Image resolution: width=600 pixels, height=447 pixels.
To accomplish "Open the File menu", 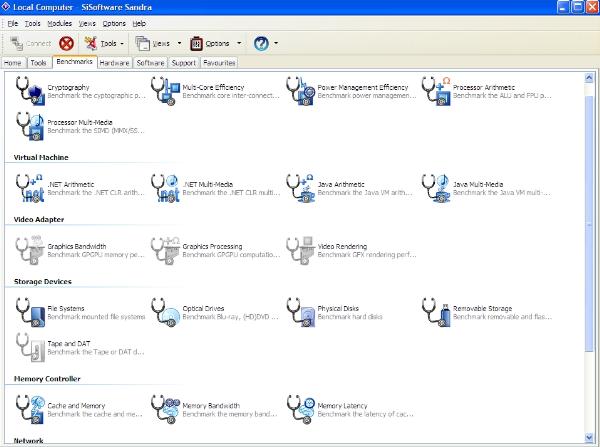I will 13,24.
